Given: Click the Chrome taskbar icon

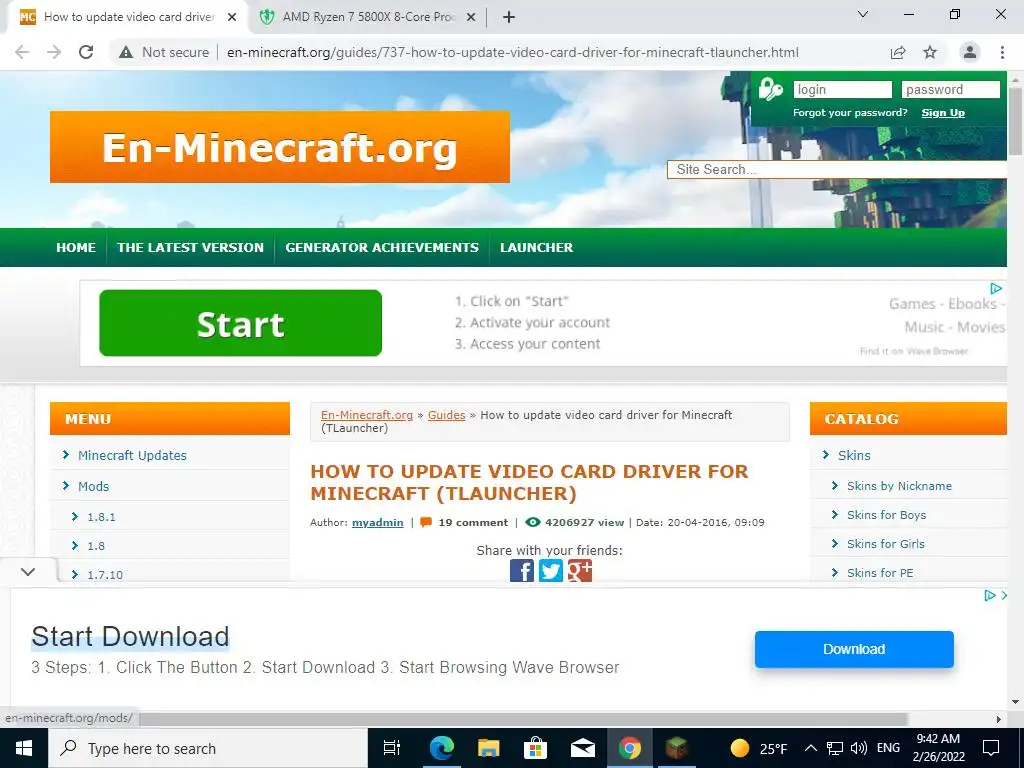Looking at the screenshot, I should click(x=630, y=748).
